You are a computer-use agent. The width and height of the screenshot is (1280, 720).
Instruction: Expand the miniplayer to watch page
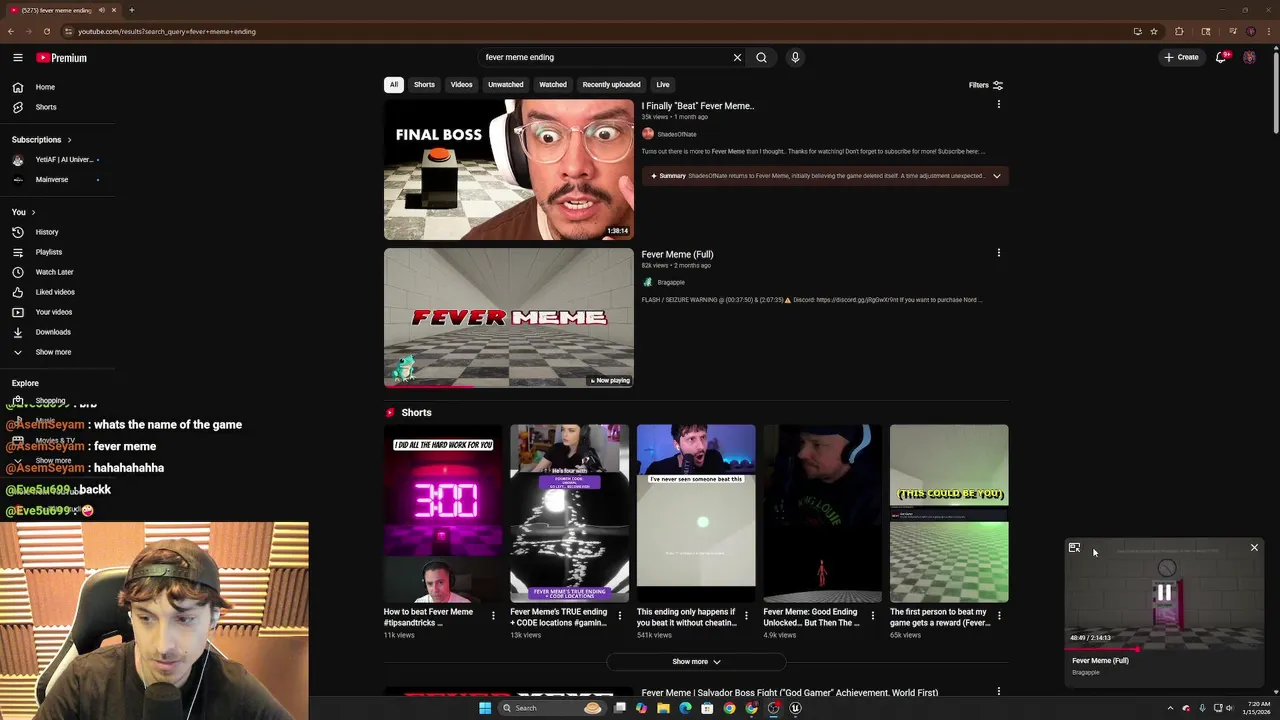[1074, 548]
